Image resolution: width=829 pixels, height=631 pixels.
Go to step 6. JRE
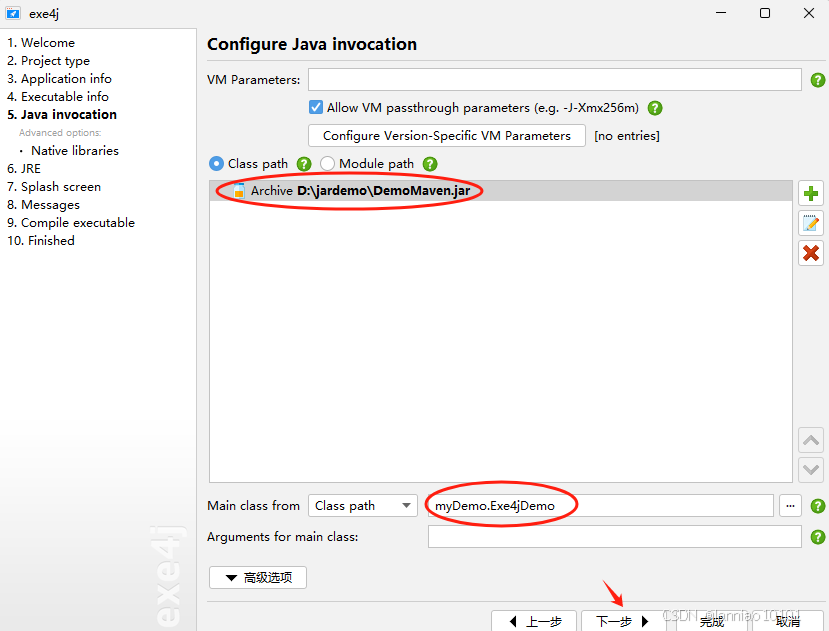coord(24,168)
